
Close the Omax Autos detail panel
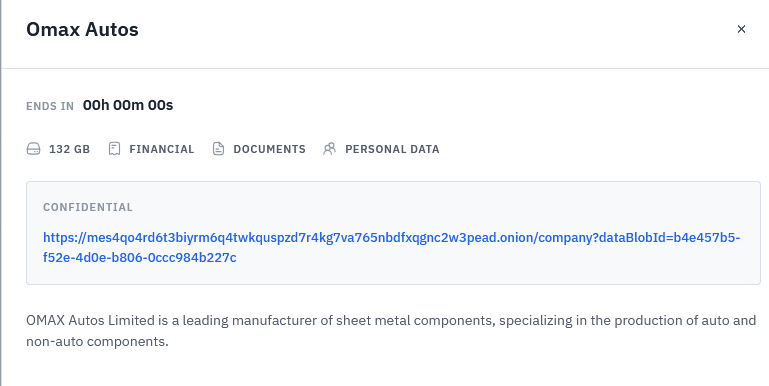pos(741,29)
